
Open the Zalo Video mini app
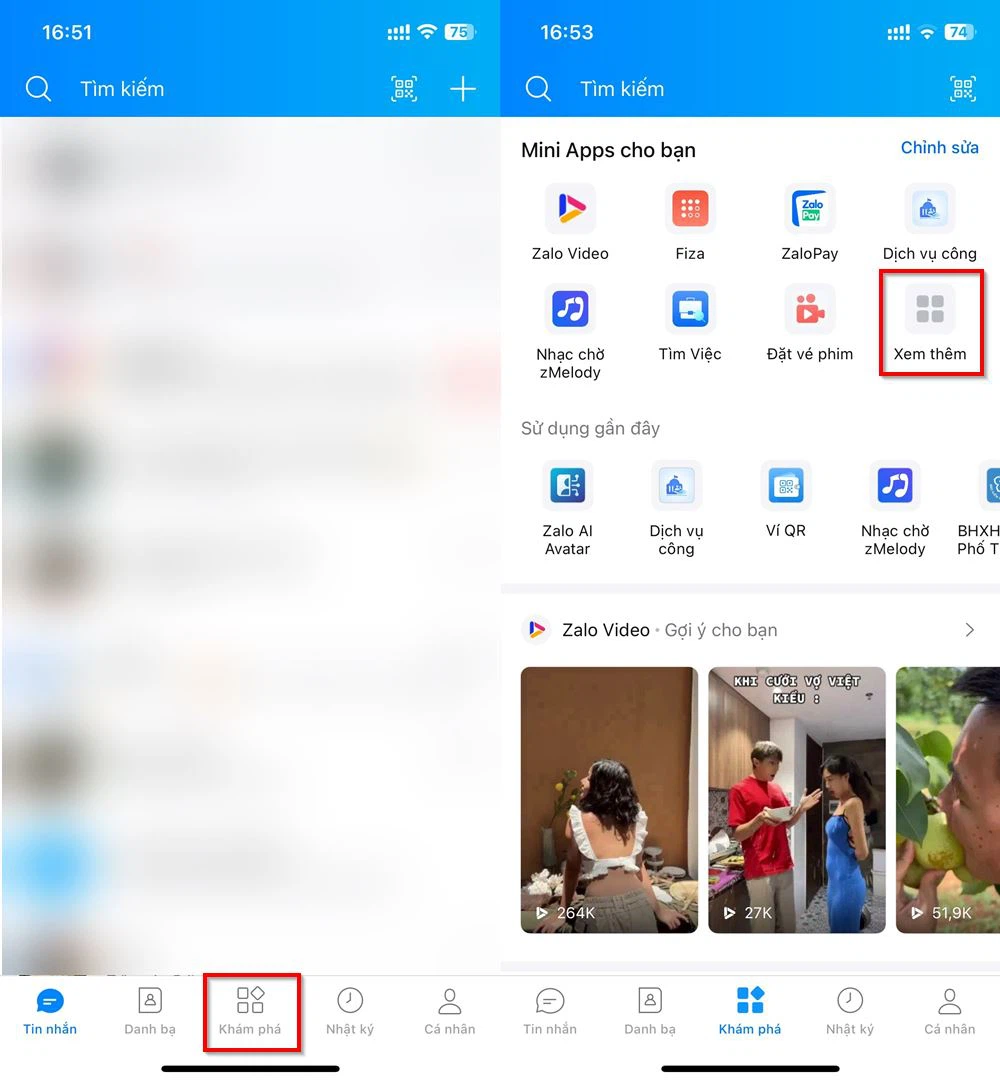[570, 210]
